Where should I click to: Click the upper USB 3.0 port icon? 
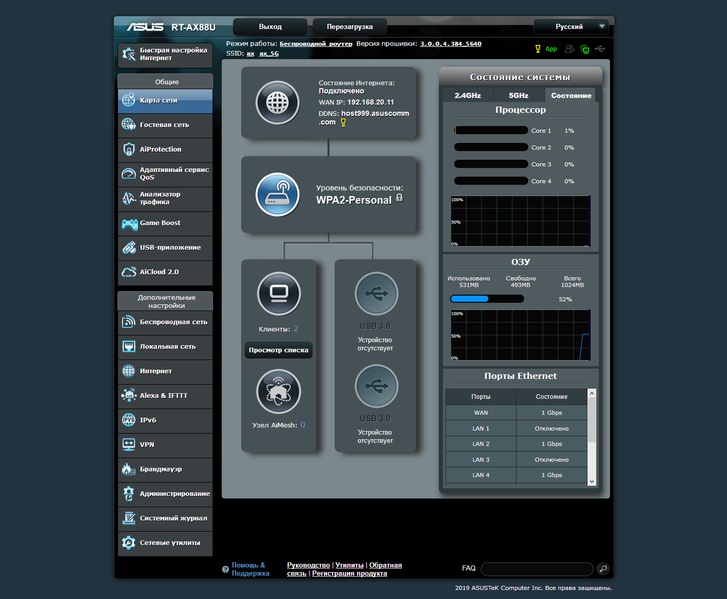pos(376,293)
